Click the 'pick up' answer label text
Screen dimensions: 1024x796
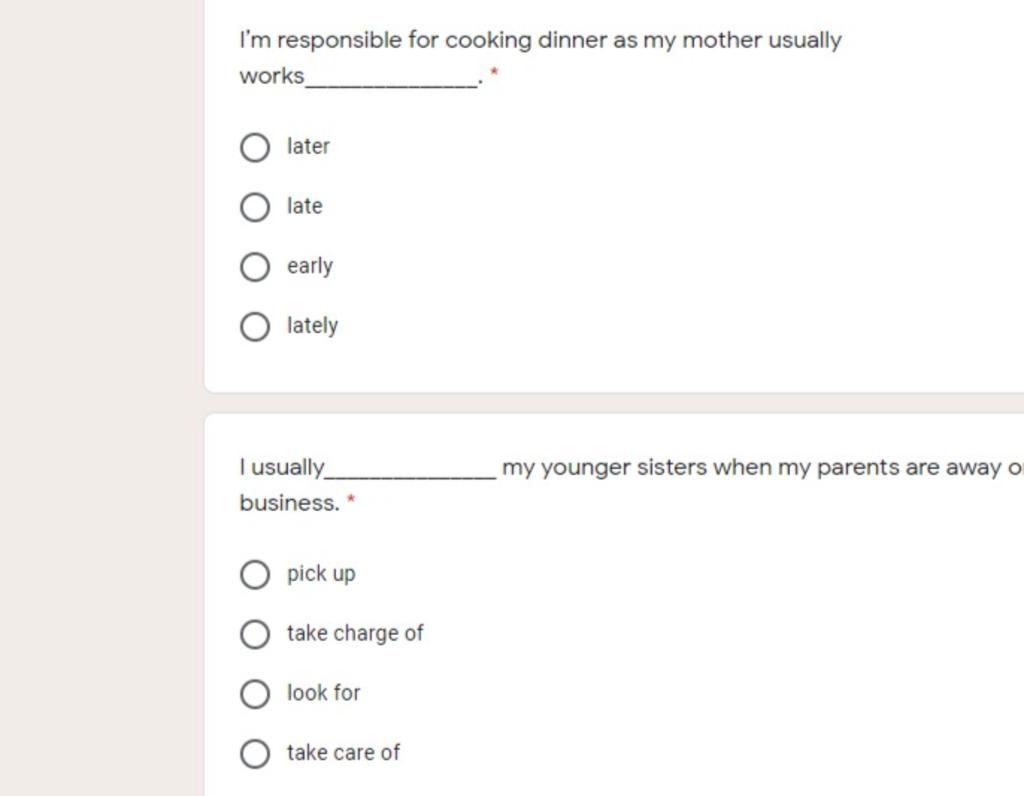tap(321, 574)
